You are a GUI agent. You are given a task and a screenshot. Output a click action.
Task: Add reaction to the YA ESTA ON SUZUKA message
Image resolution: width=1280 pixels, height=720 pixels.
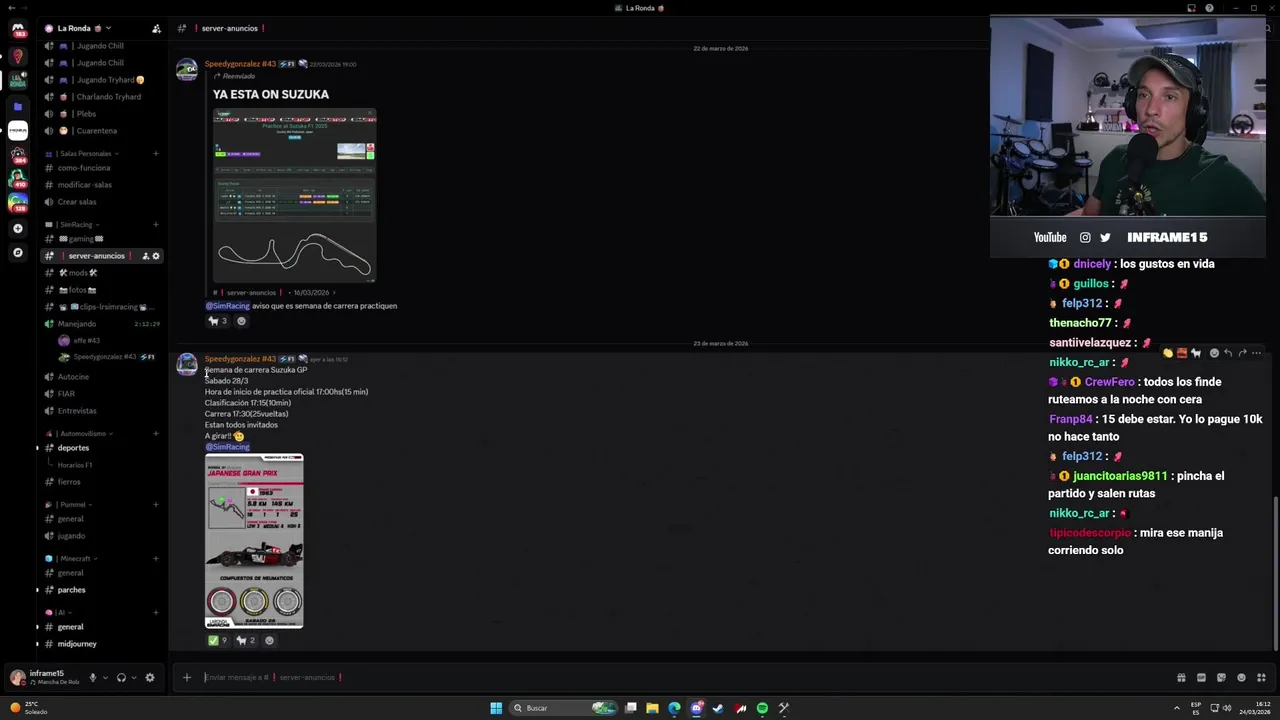[x=241, y=321]
